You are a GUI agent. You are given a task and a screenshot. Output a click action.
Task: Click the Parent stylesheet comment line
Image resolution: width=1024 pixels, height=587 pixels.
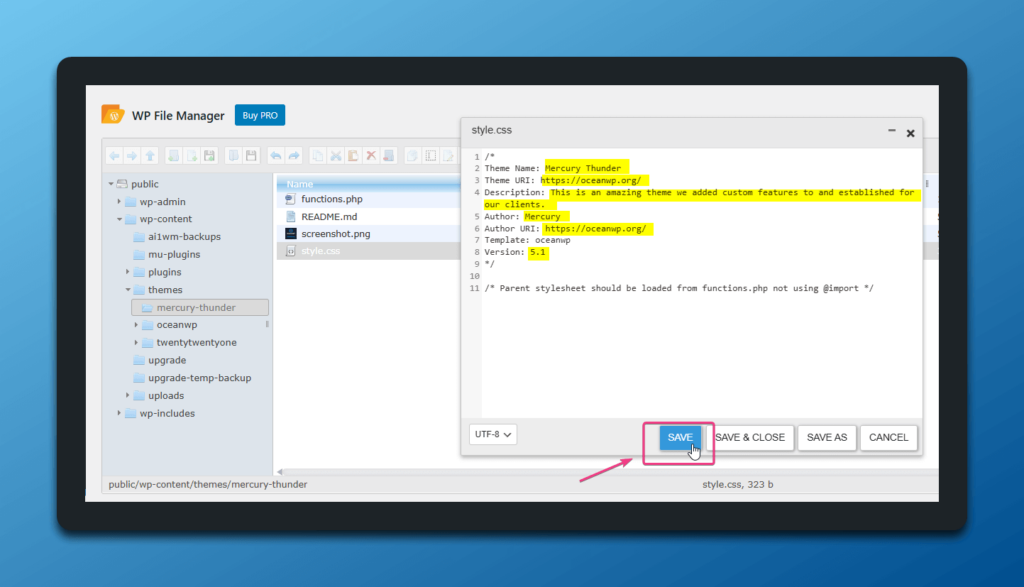(679, 288)
